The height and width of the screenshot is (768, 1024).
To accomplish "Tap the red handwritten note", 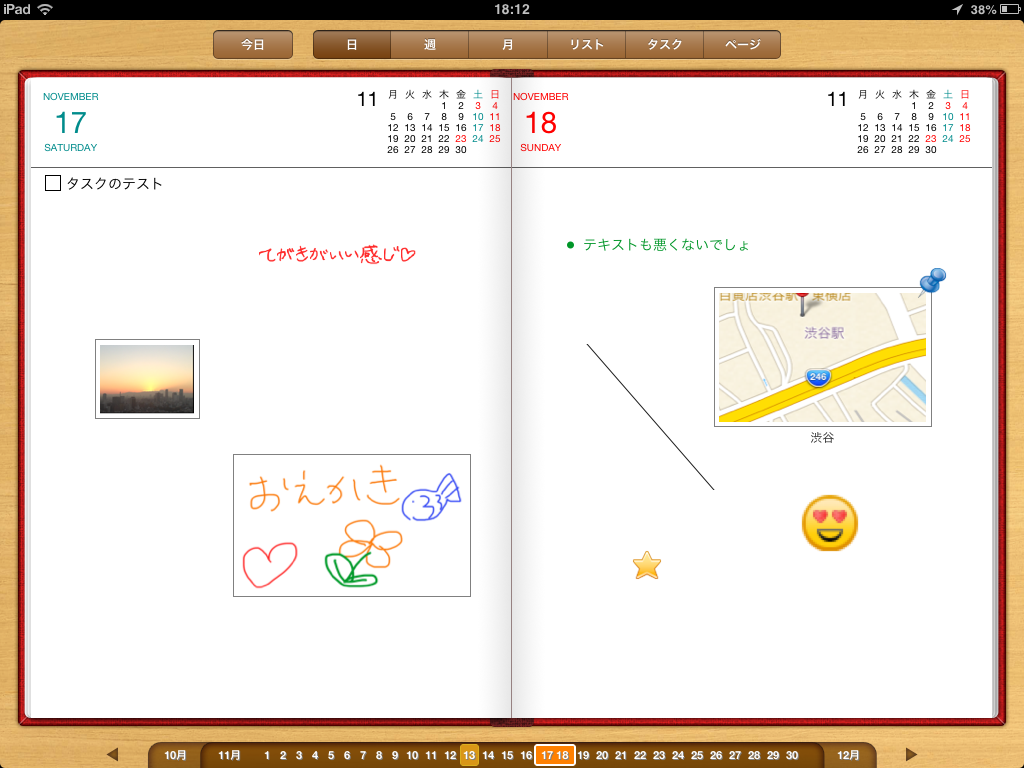I will 336,256.
